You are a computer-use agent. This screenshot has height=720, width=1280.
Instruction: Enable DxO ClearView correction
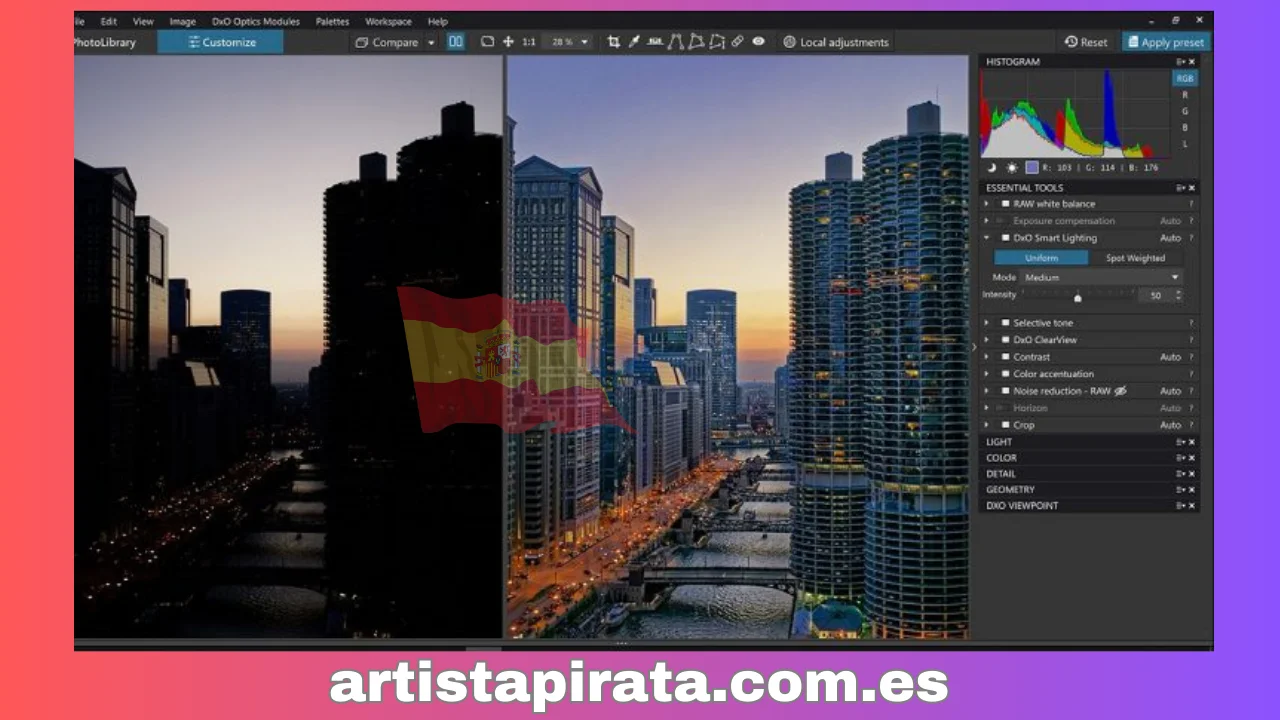pos(1005,340)
